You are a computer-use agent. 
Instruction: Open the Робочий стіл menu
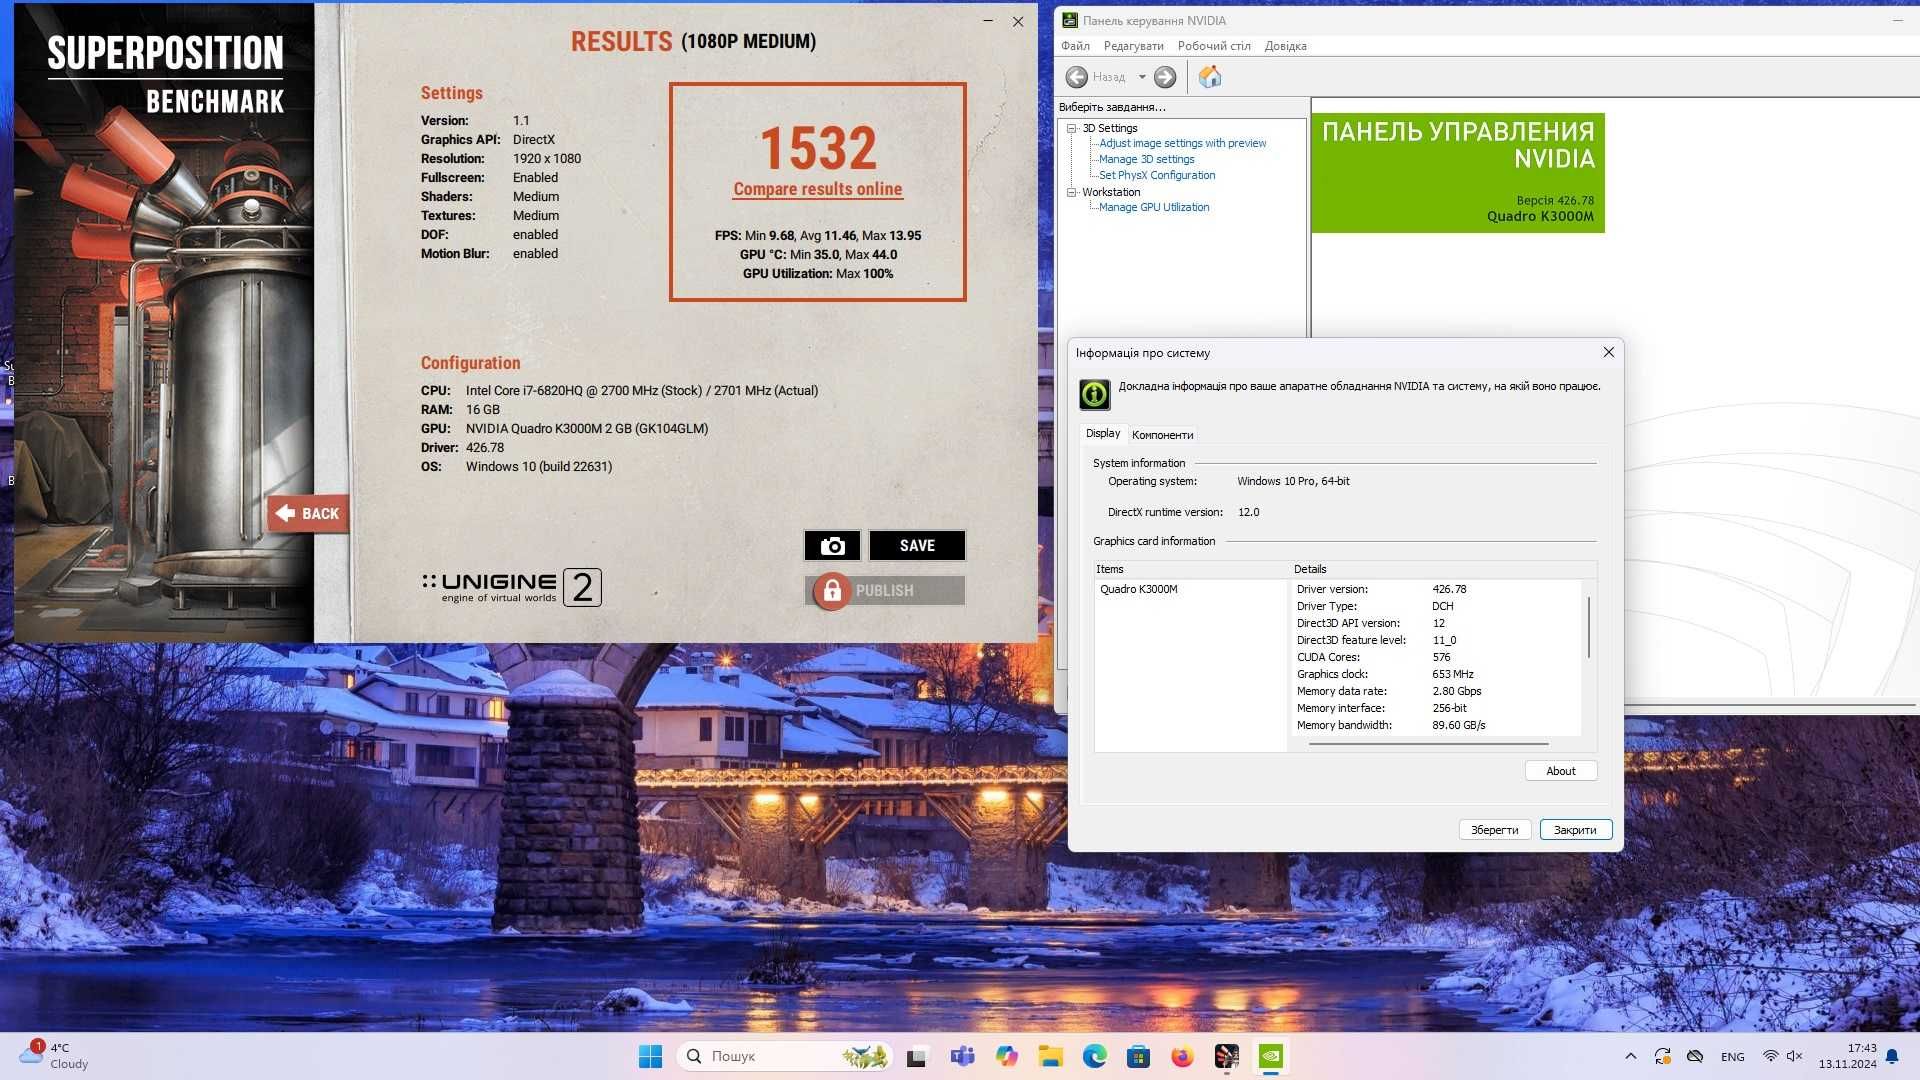[1214, 46]
